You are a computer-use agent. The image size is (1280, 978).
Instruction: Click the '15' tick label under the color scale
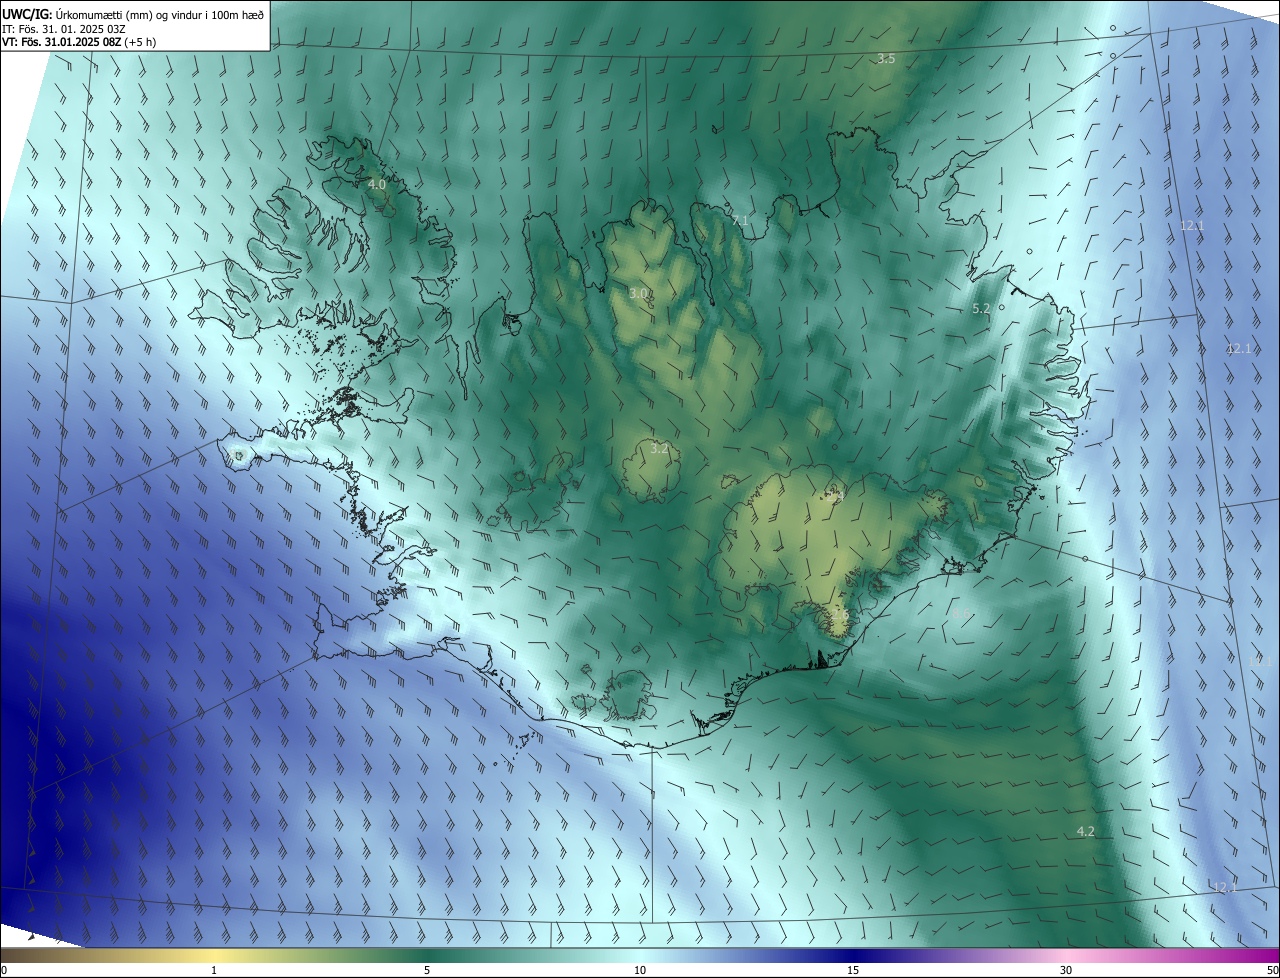(853, 970)
